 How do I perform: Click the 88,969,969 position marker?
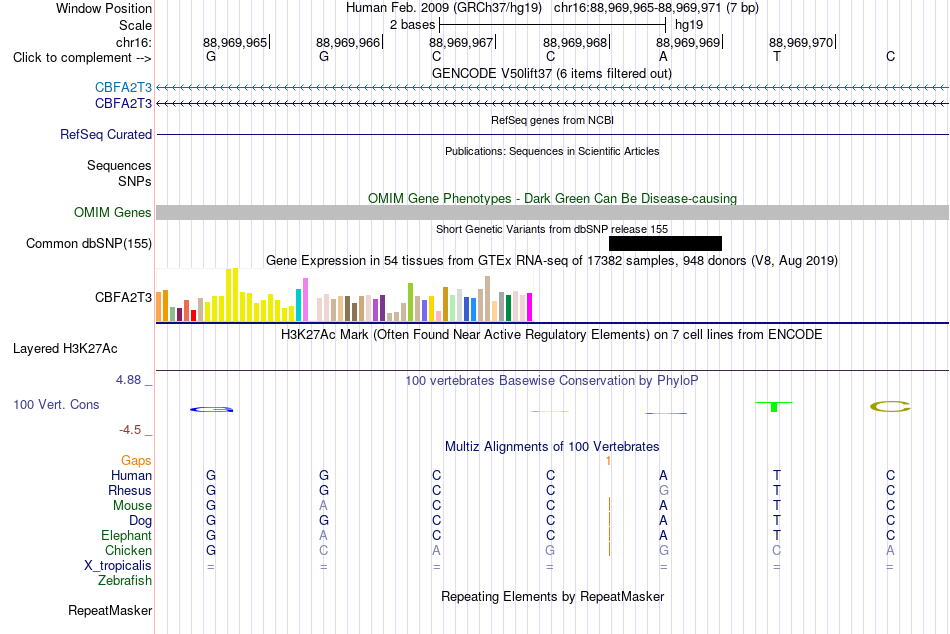[689, 42]
